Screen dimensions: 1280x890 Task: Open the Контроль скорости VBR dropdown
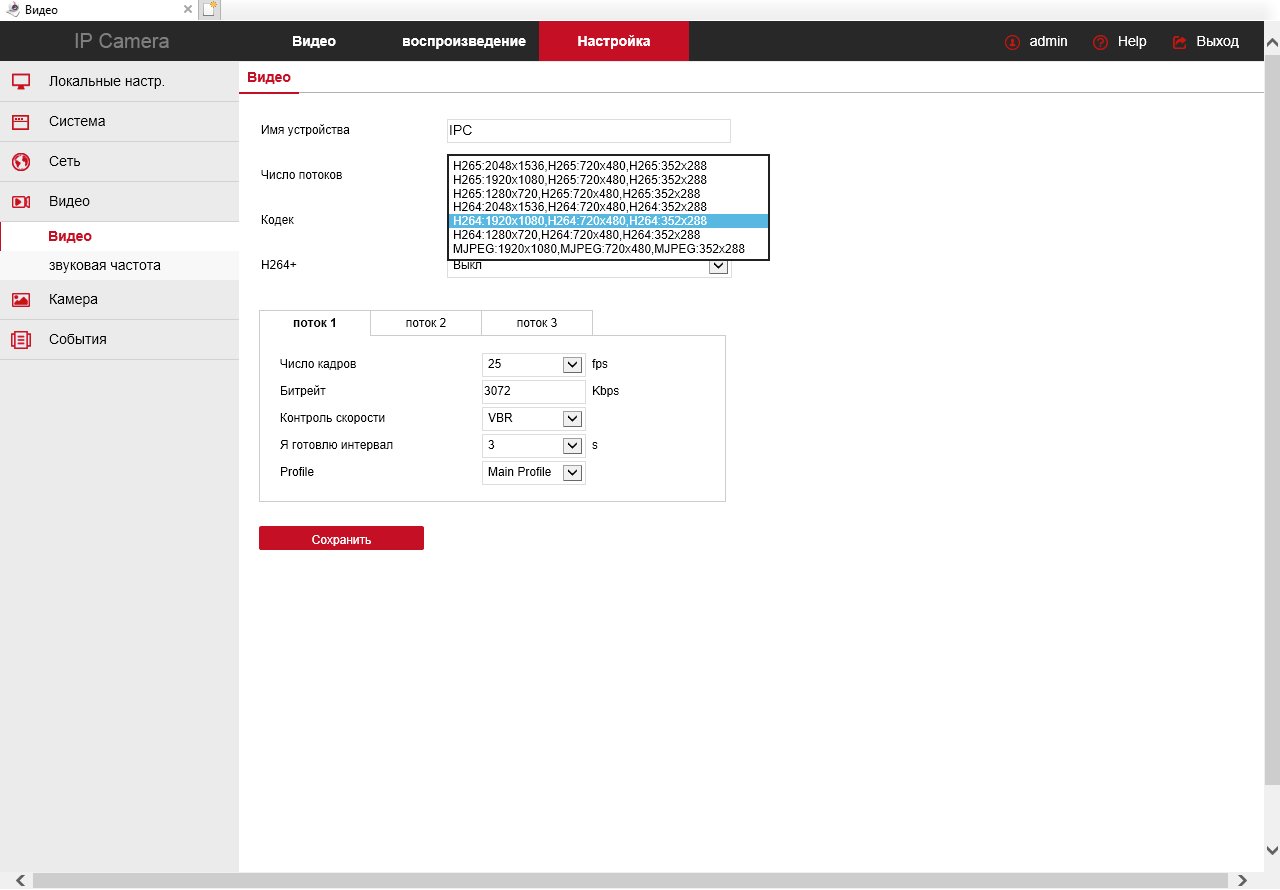[572, 419]
